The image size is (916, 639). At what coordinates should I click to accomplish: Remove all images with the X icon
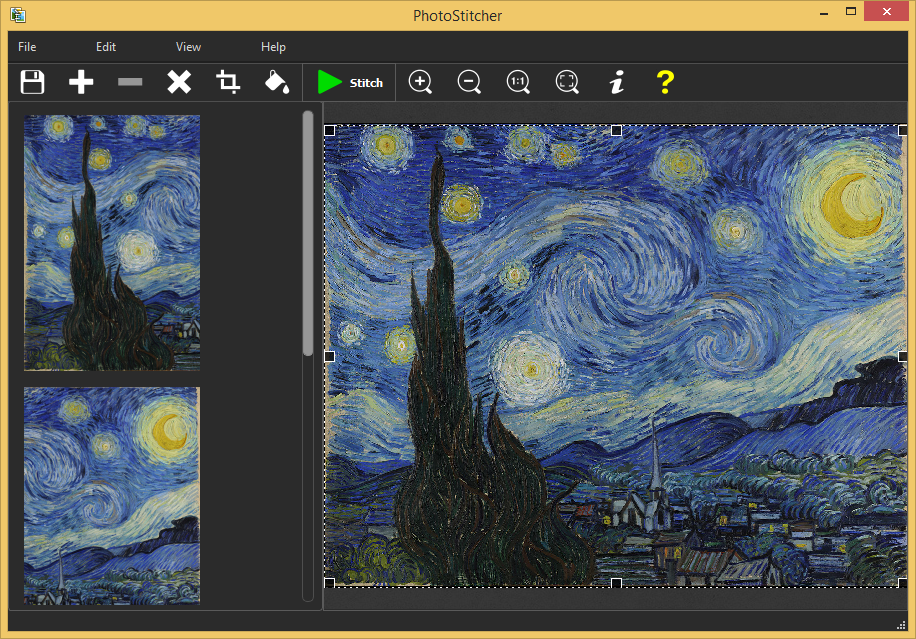pos(179,82)
